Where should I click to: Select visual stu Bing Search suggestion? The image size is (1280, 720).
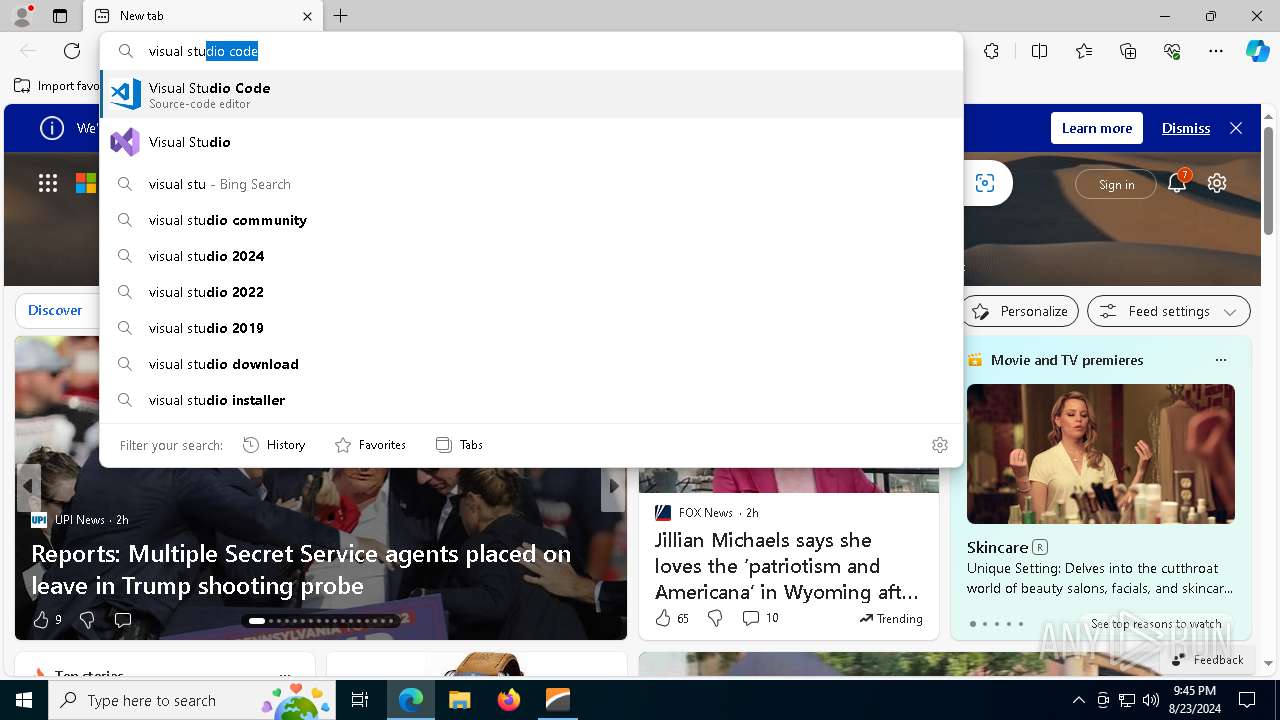[531, 184]
